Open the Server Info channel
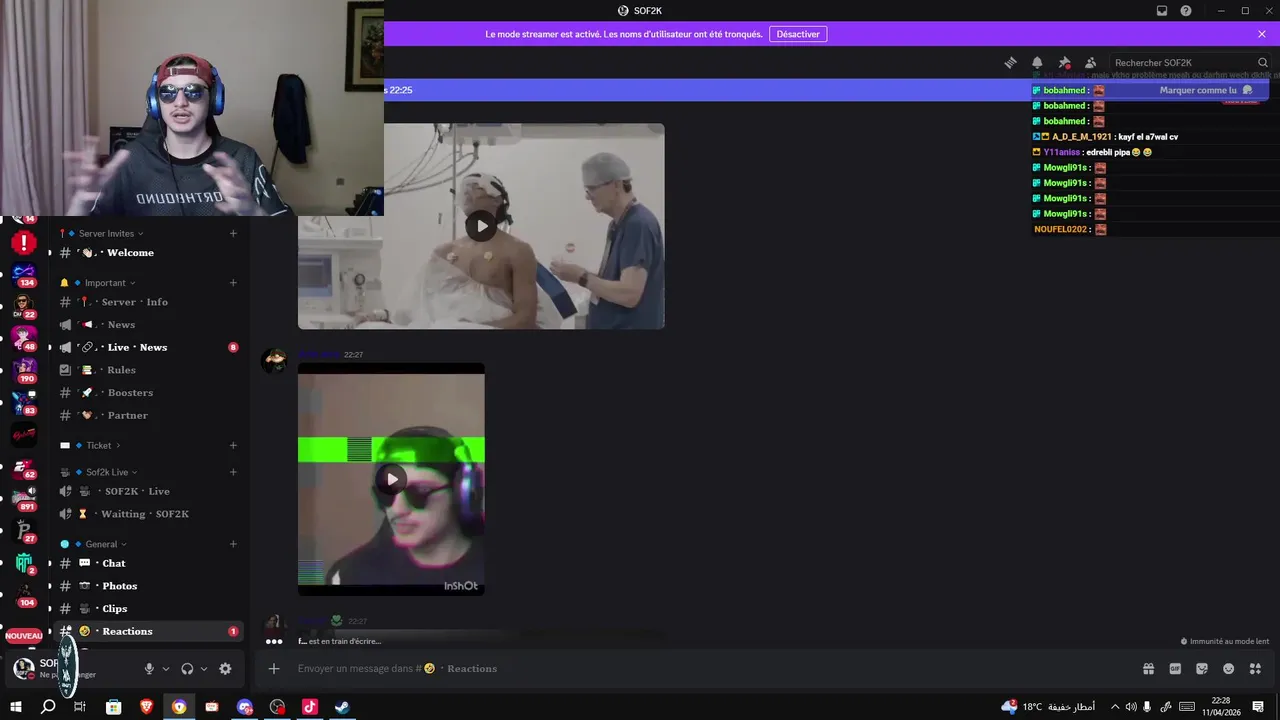1280x720 pixels. pos(148,302)
